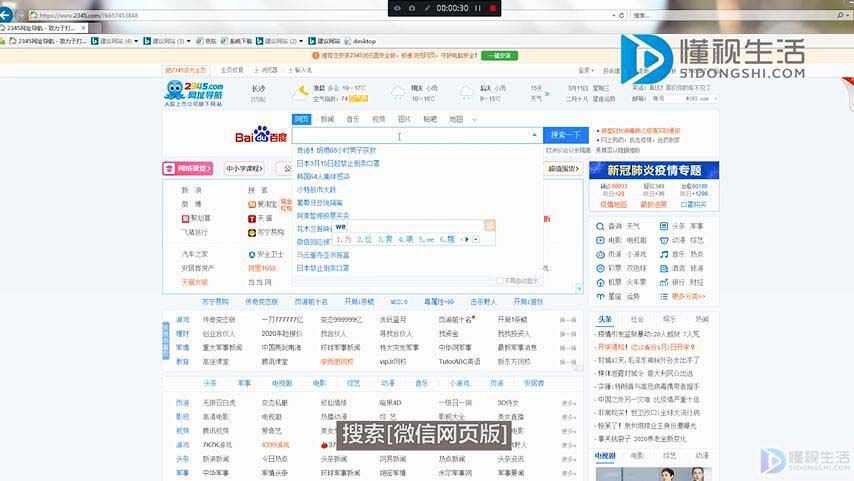Viewport: 854px width, 481px height.
Task: Pause the screen recording
Action: click(478, 8)
